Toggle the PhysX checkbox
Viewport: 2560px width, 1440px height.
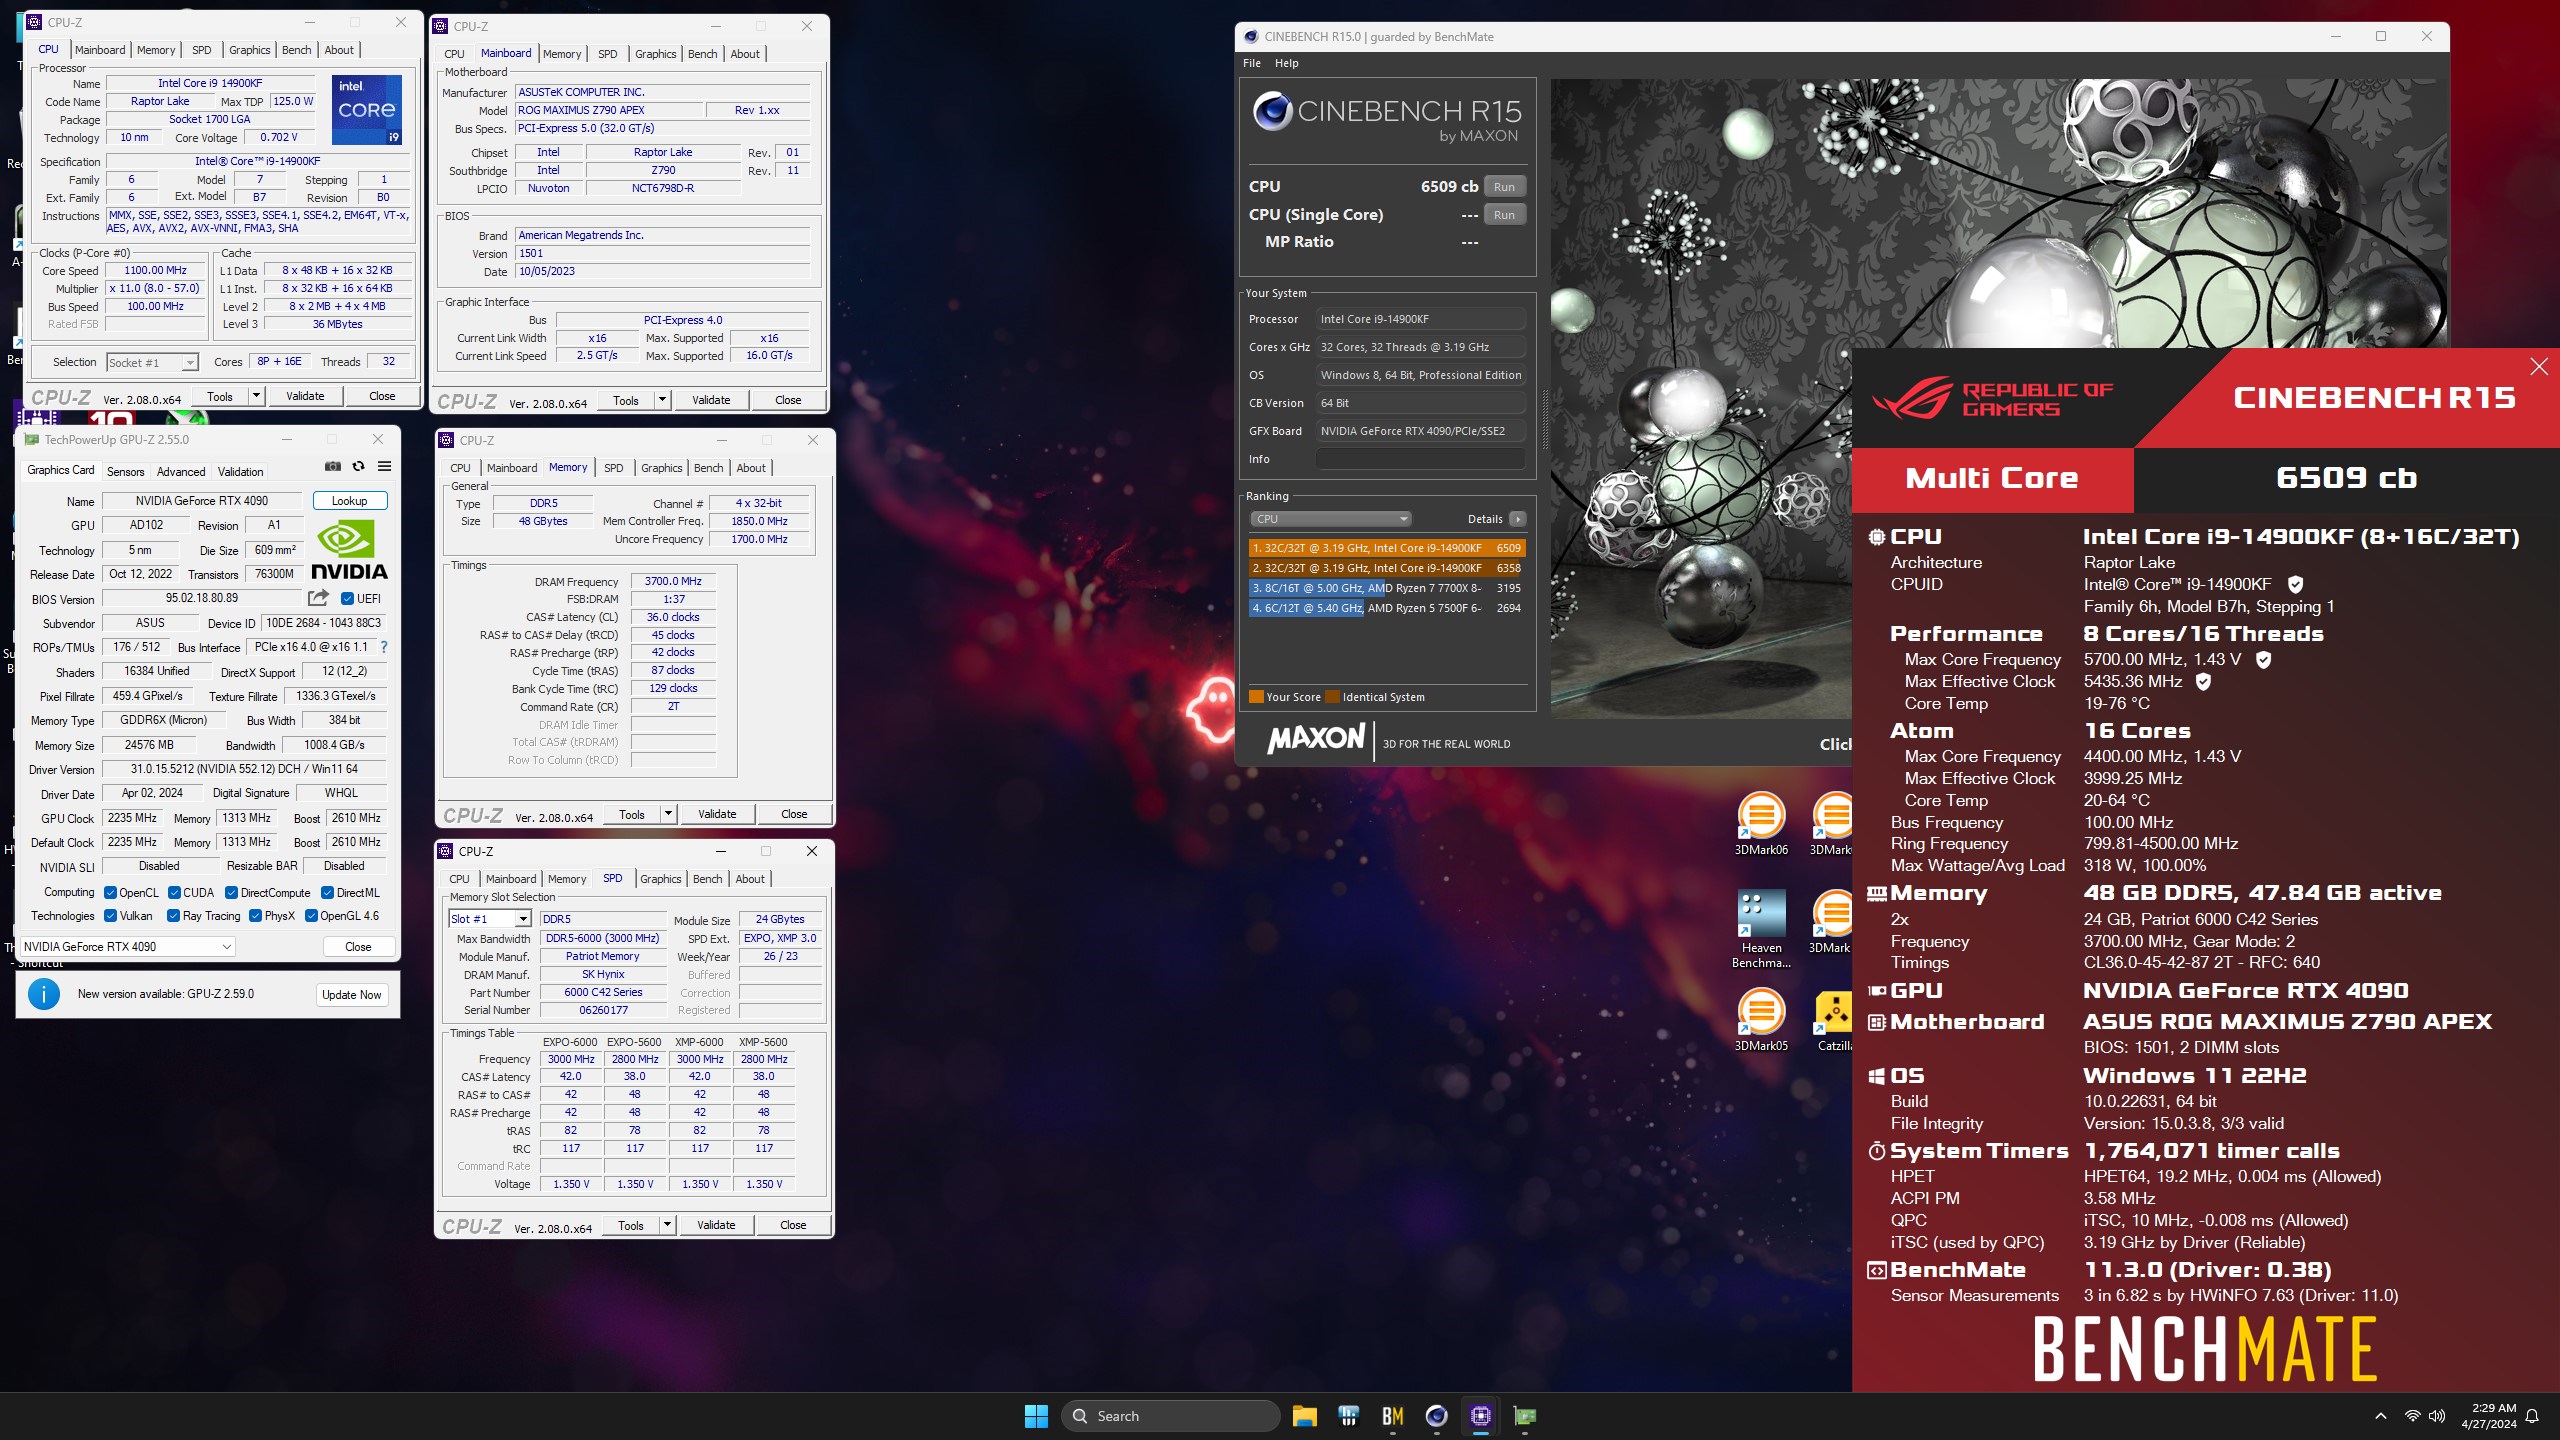[x=256, y=916]
